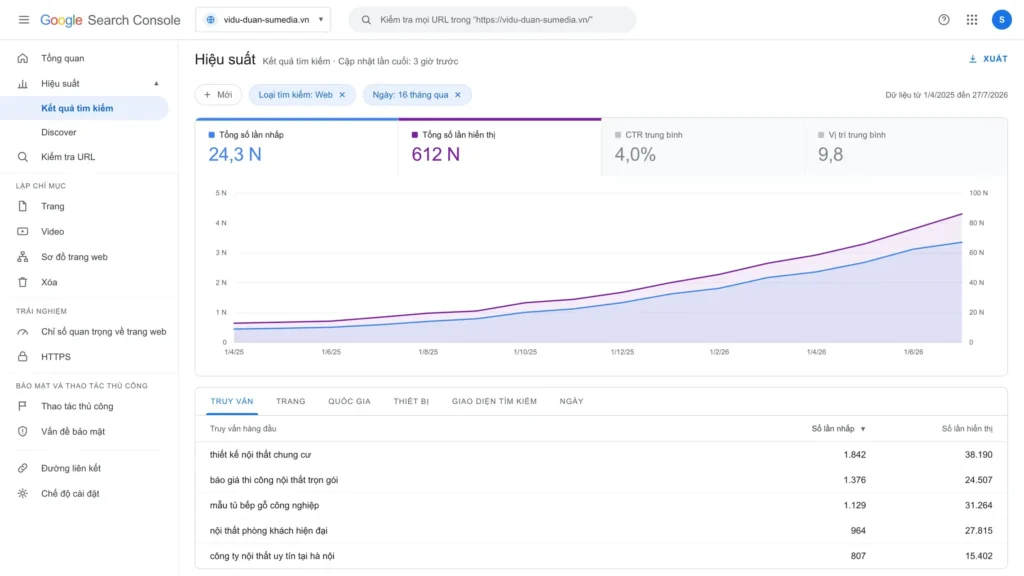
Task: Click the lock icon beside HTTPS
Action: pos(23,357)
